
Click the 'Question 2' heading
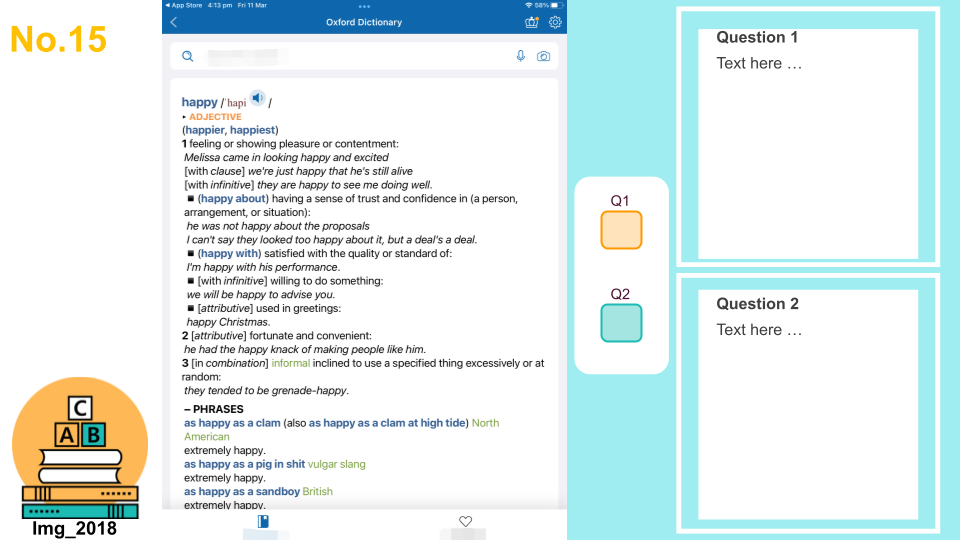pos(757,304)
